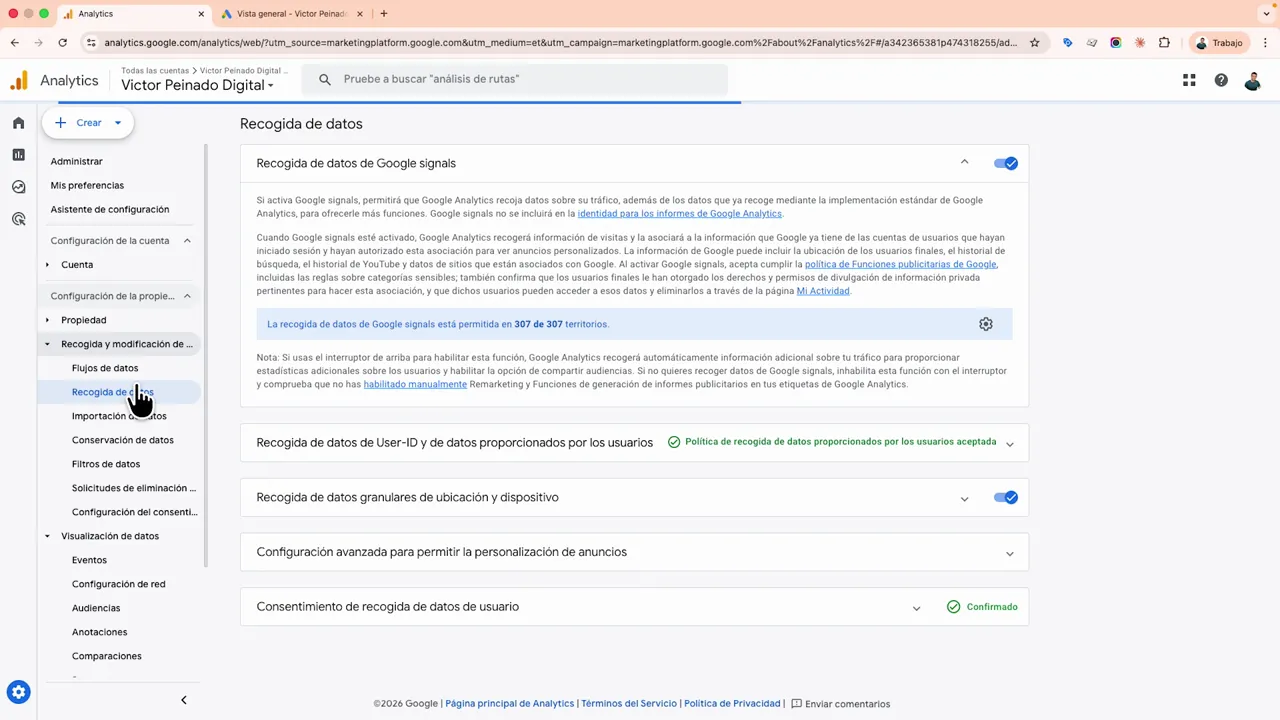Open Asistente de configuración

coord(110,209)
